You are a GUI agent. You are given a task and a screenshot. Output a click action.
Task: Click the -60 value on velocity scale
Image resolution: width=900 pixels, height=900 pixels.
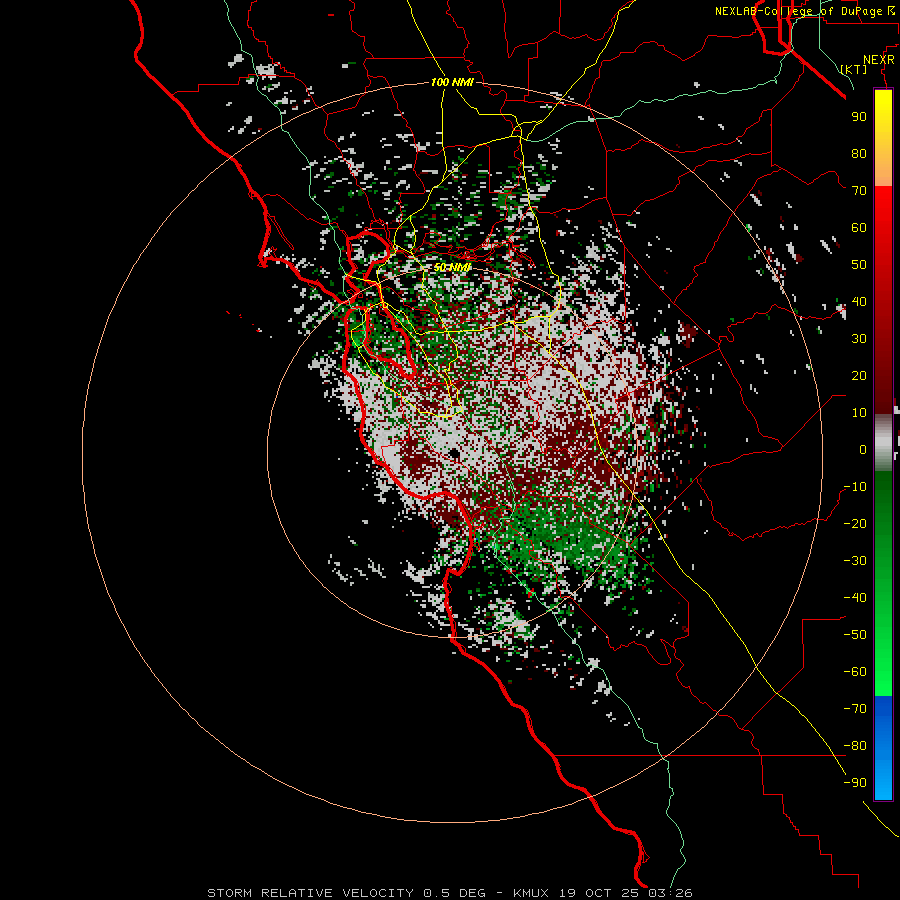tap(855, 672)
